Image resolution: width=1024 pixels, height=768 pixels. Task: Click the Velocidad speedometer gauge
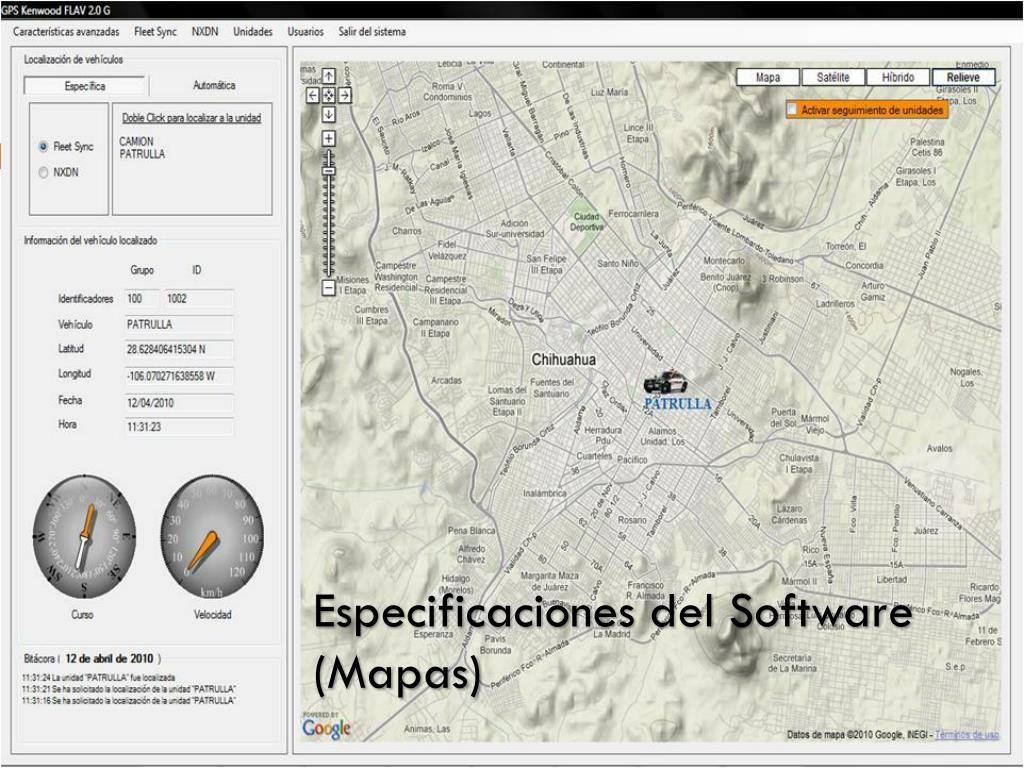[x=212, y=536]
